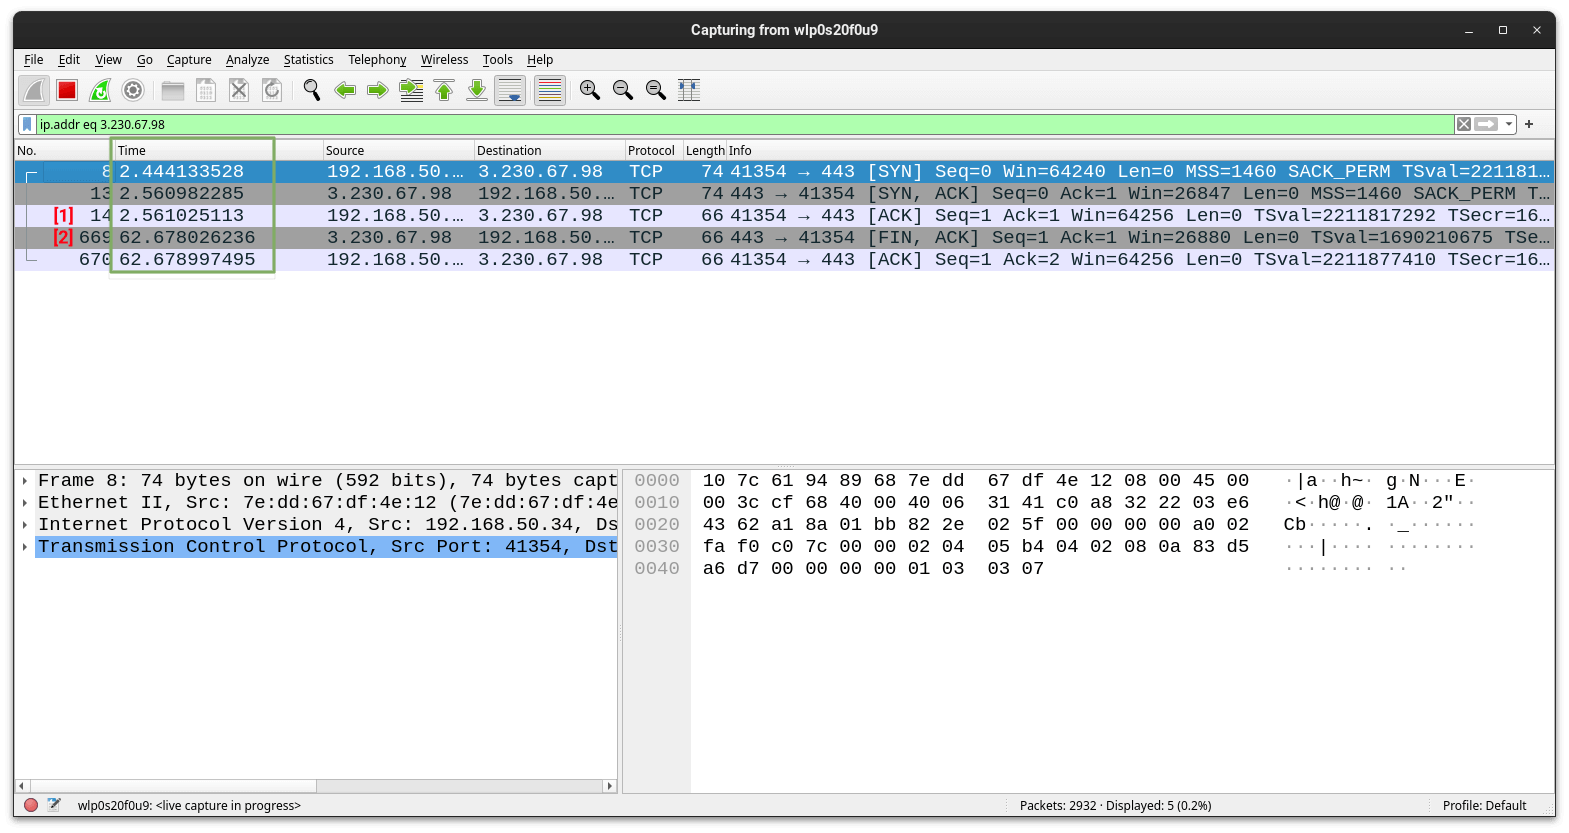Image resolution: width=1569 pixels, height=833 pixels.
Task: Open the Telephony menu
Action: coord(377,60)
